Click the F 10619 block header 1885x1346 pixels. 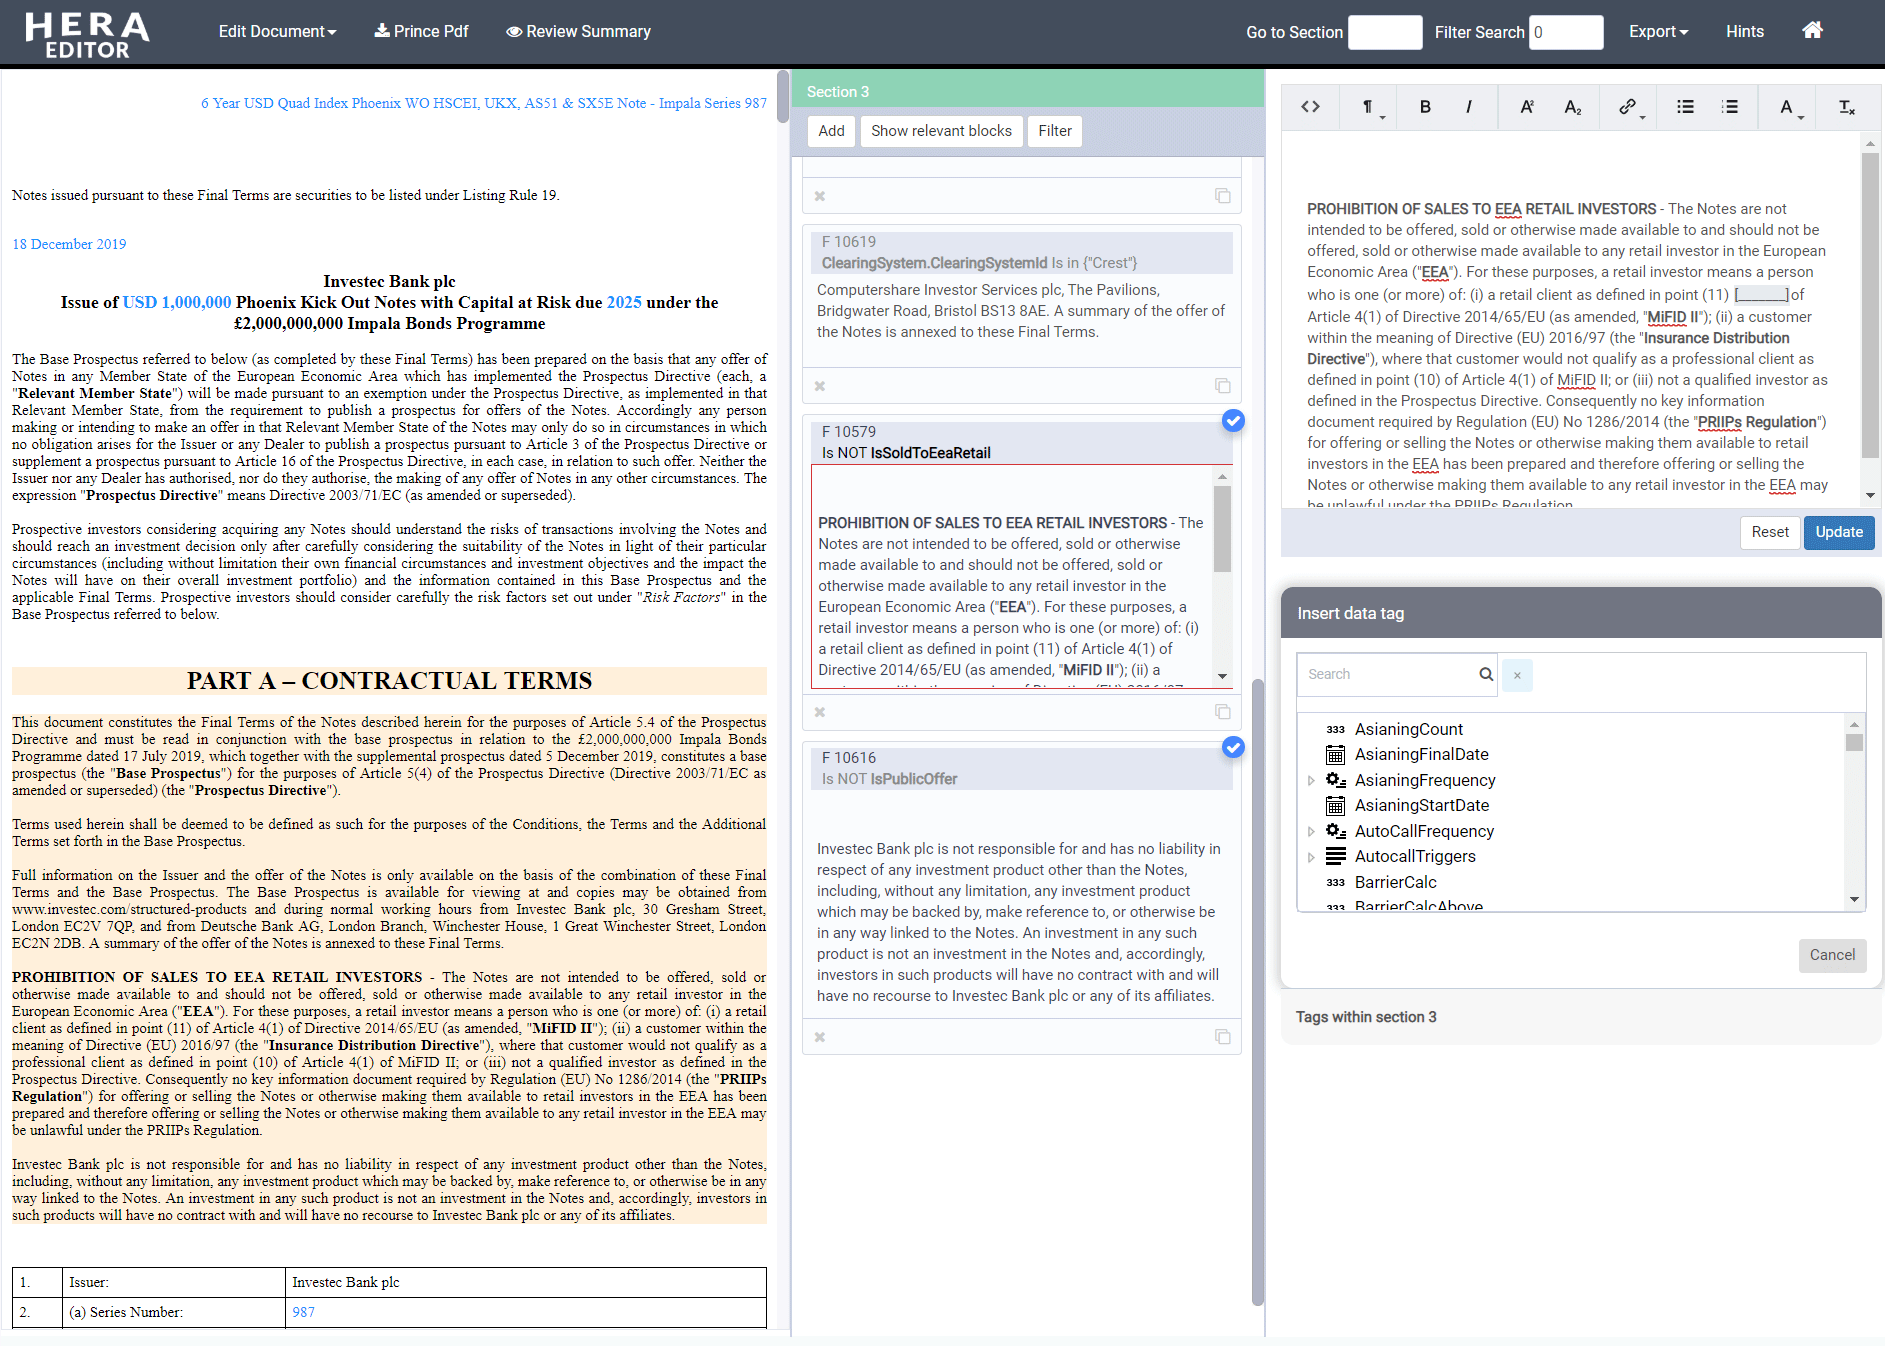click(1021, 252)
